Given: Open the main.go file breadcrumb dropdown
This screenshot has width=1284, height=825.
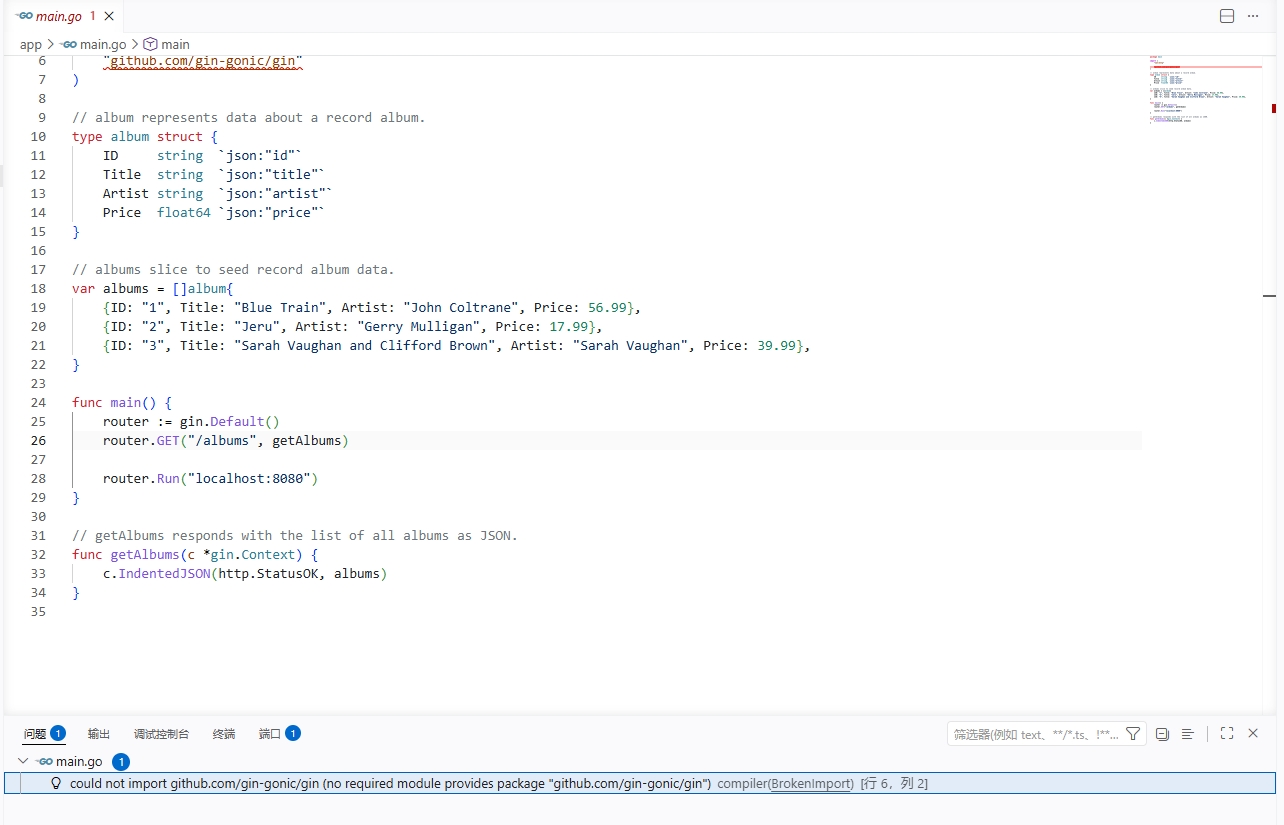Looking at the screenshot, I should [103, 44].
